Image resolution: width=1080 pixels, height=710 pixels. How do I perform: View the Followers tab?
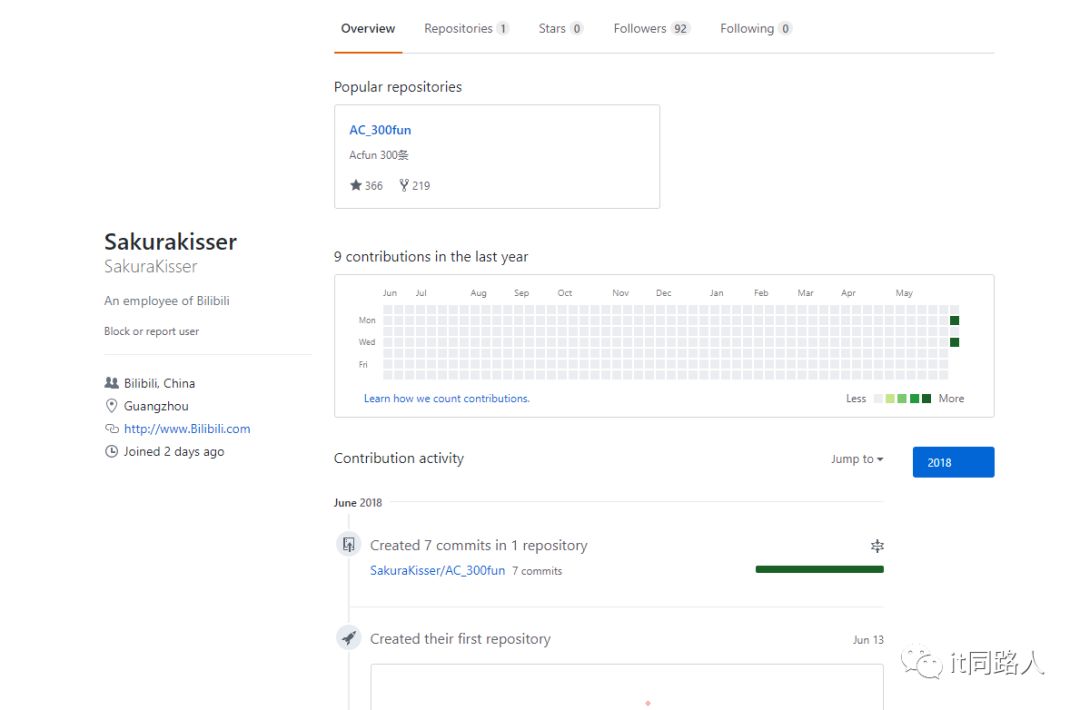[652, 28]
